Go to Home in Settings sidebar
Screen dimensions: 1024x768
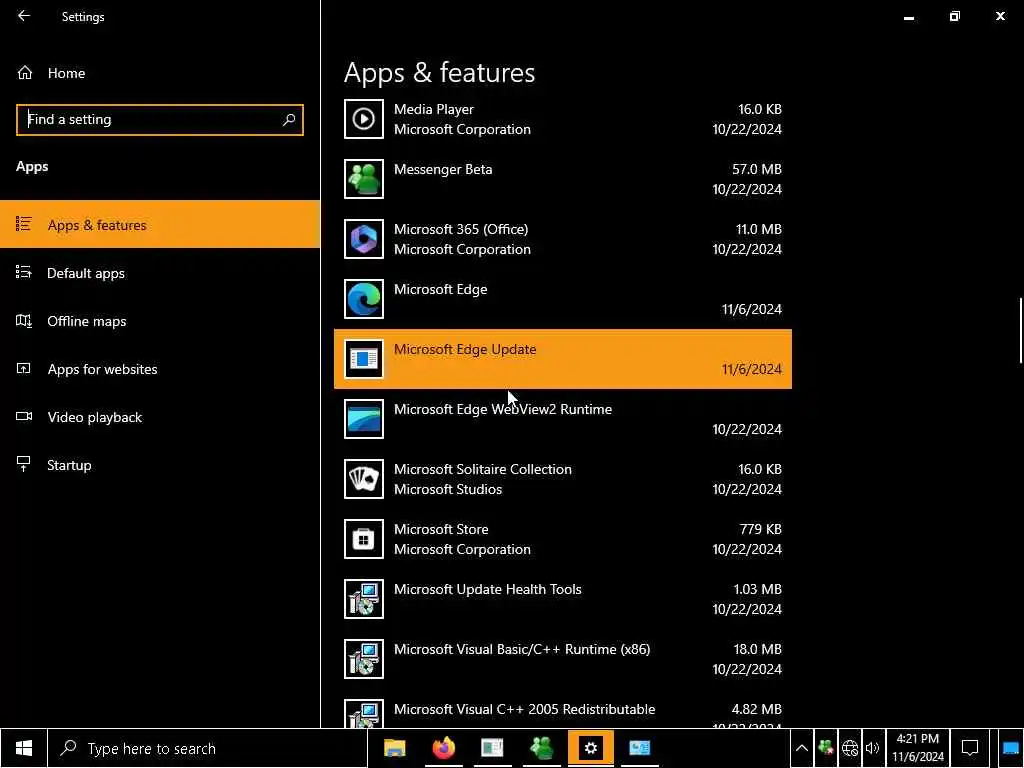[x=160, y=73]
